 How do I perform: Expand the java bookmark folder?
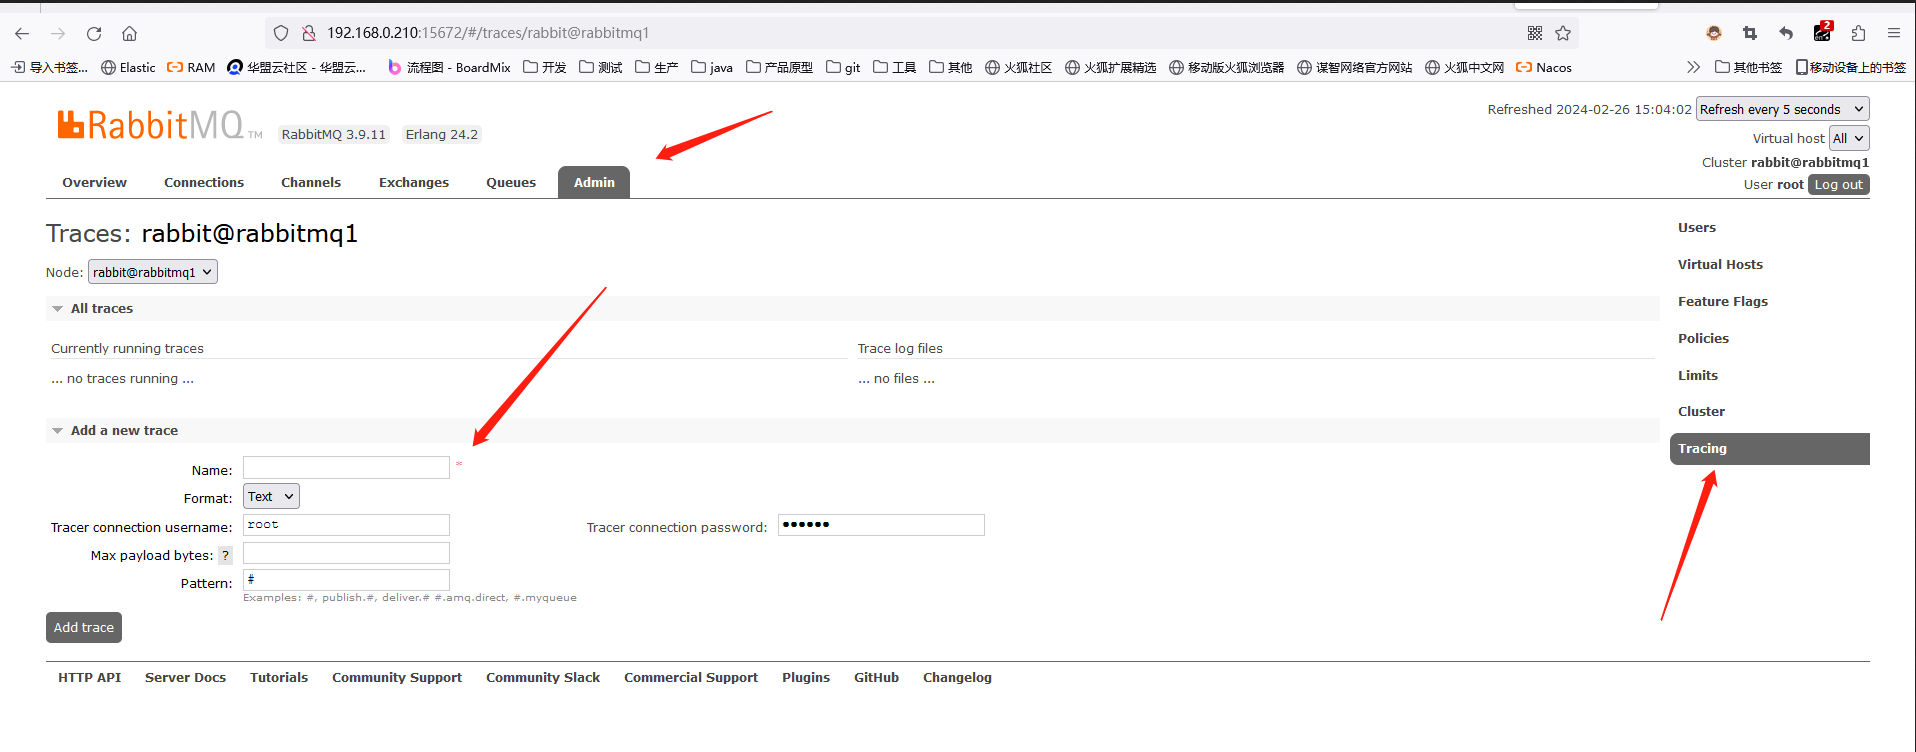coord(712,67)
